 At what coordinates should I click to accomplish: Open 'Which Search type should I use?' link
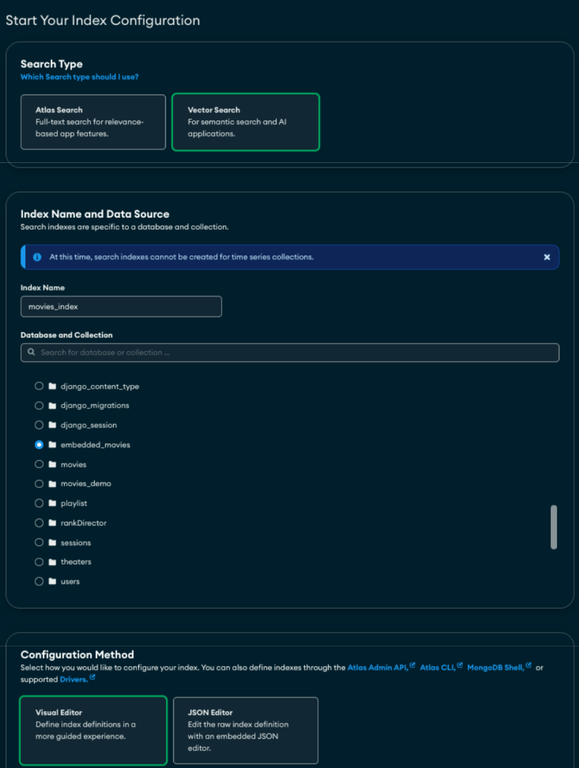79,77
